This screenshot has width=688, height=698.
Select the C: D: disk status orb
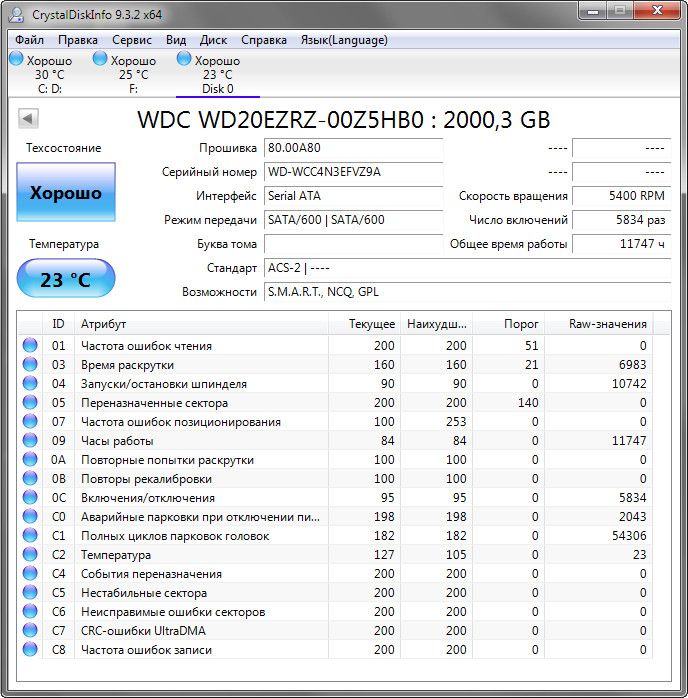16,58
